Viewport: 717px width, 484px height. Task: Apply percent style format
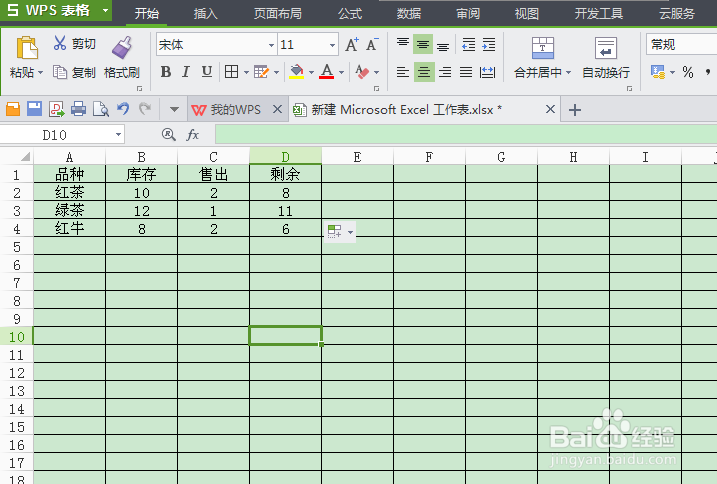click(688, 72)
